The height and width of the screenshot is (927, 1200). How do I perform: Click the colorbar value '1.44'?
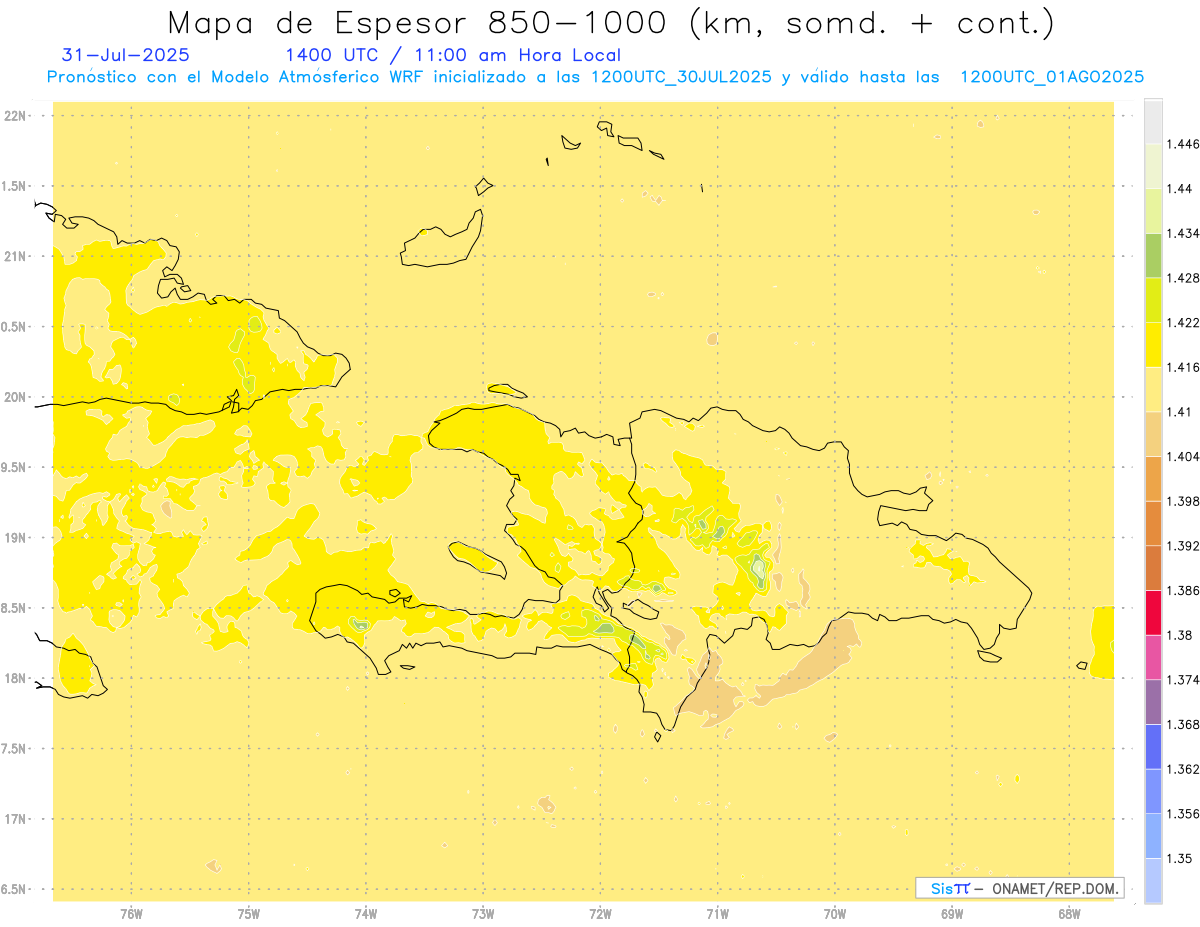[1181, 189]
